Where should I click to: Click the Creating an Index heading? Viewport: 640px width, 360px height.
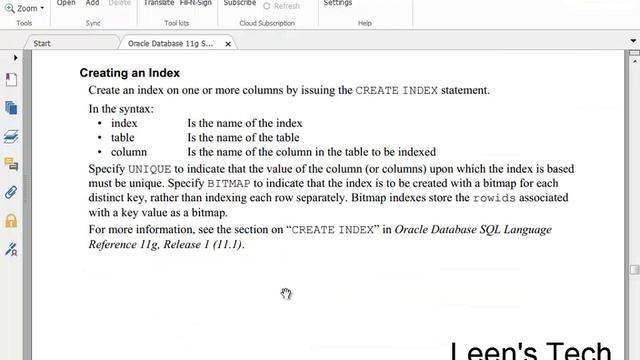tap(130, 73)
